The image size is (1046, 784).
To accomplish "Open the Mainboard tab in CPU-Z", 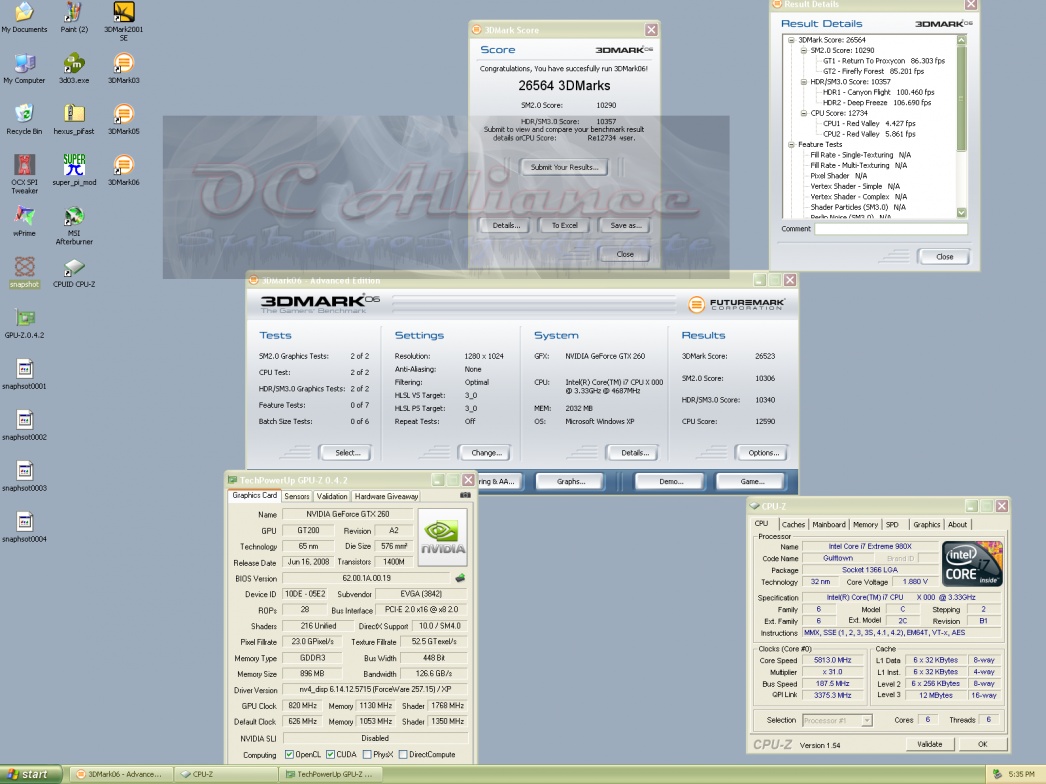I will pos(829,524).
